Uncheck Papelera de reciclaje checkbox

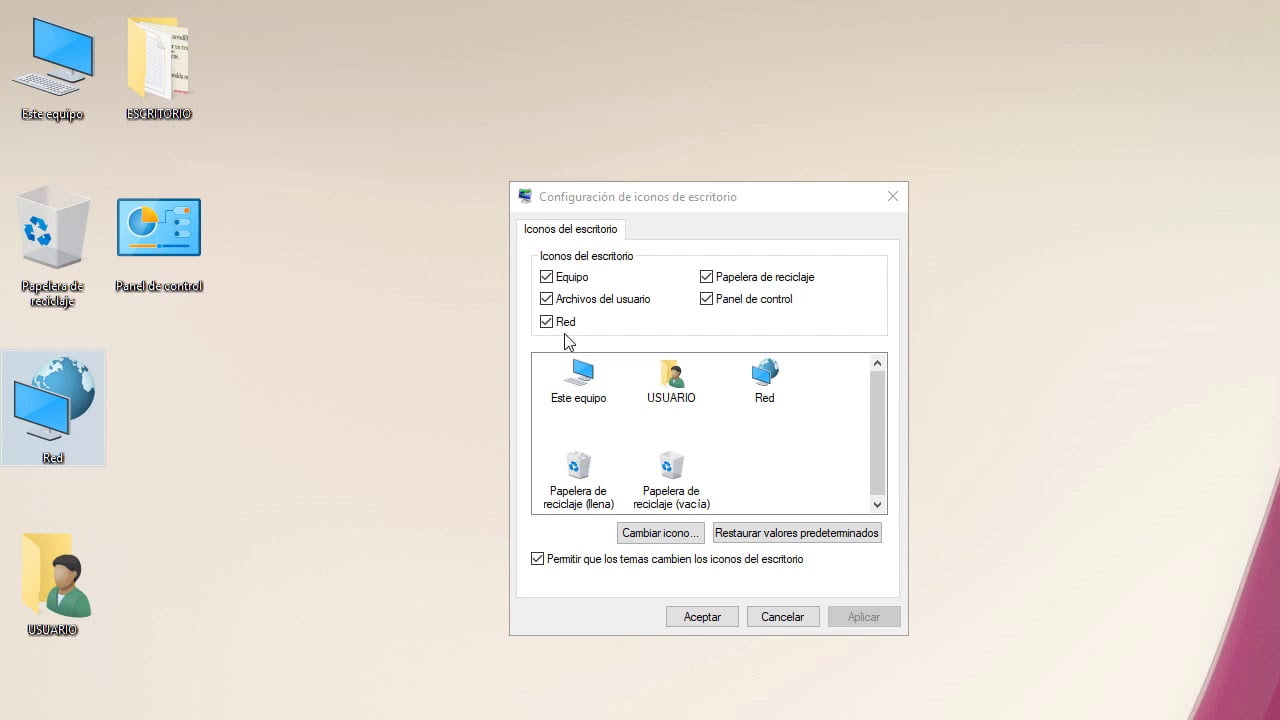706,277
